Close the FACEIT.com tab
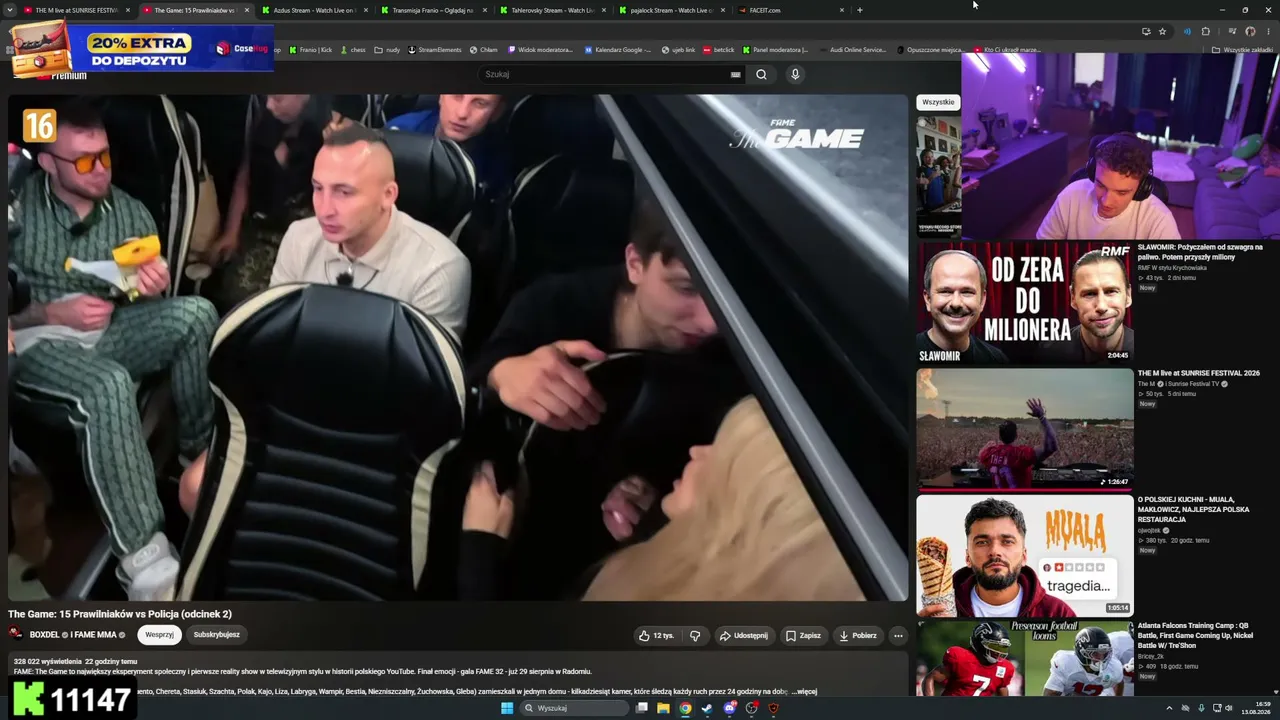This screenshot has width=1280, height=720. pos(842,10)
